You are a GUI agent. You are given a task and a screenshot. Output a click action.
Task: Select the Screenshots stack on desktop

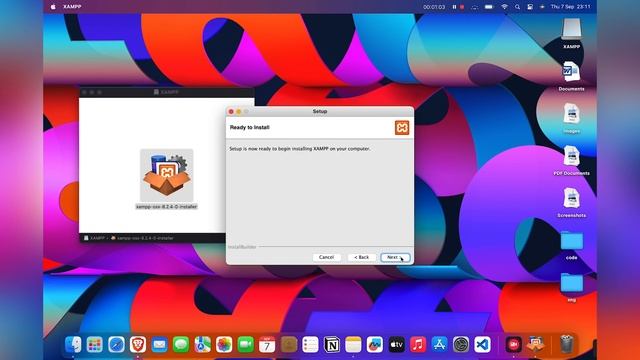pos(571,198)
